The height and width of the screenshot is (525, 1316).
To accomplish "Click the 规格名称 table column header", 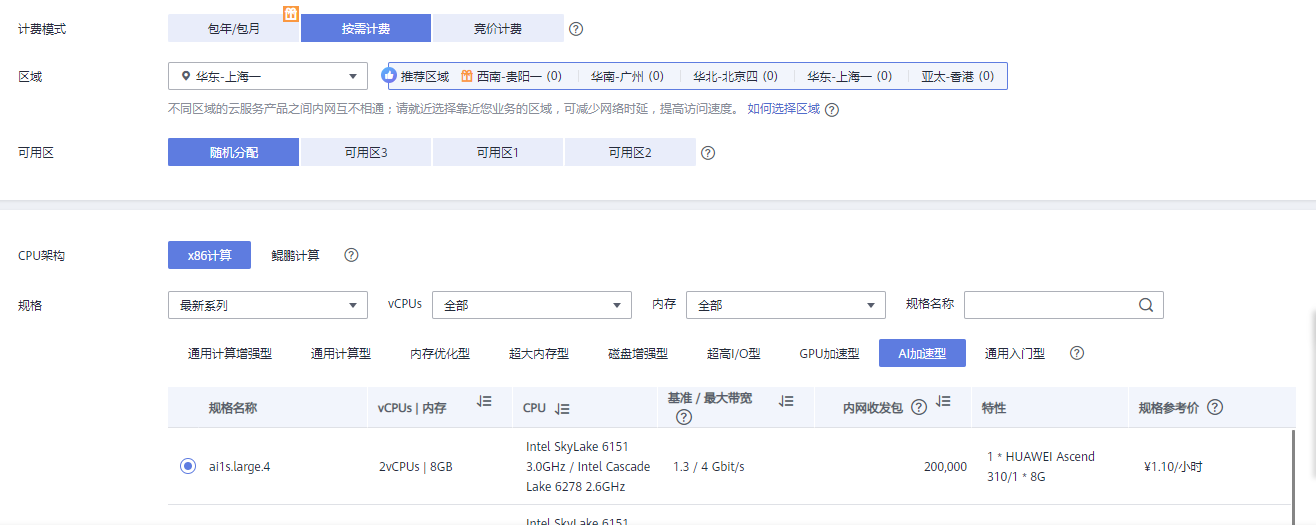I will [x=233, y=408].
